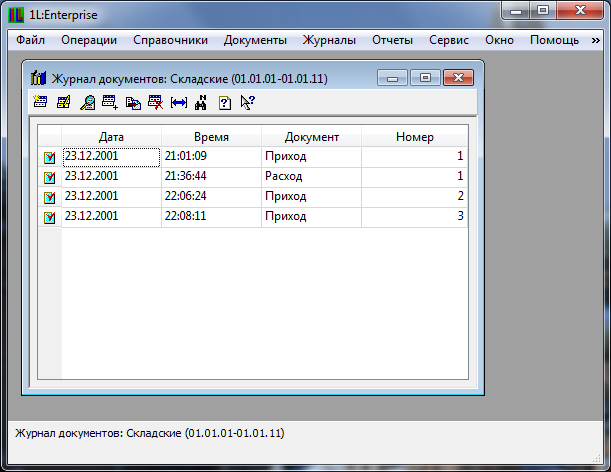Click the Дата column header
Screen dimensions: 611x472
(111, 136)
